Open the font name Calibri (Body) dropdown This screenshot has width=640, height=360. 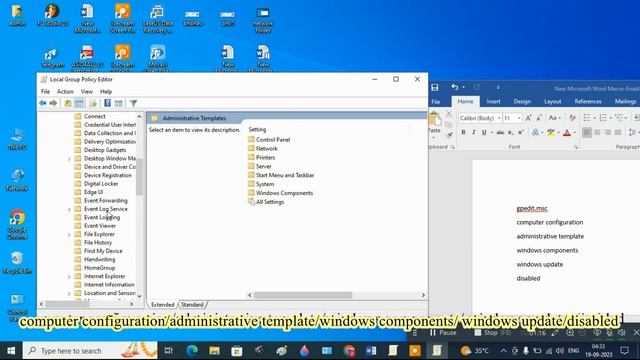498,118
